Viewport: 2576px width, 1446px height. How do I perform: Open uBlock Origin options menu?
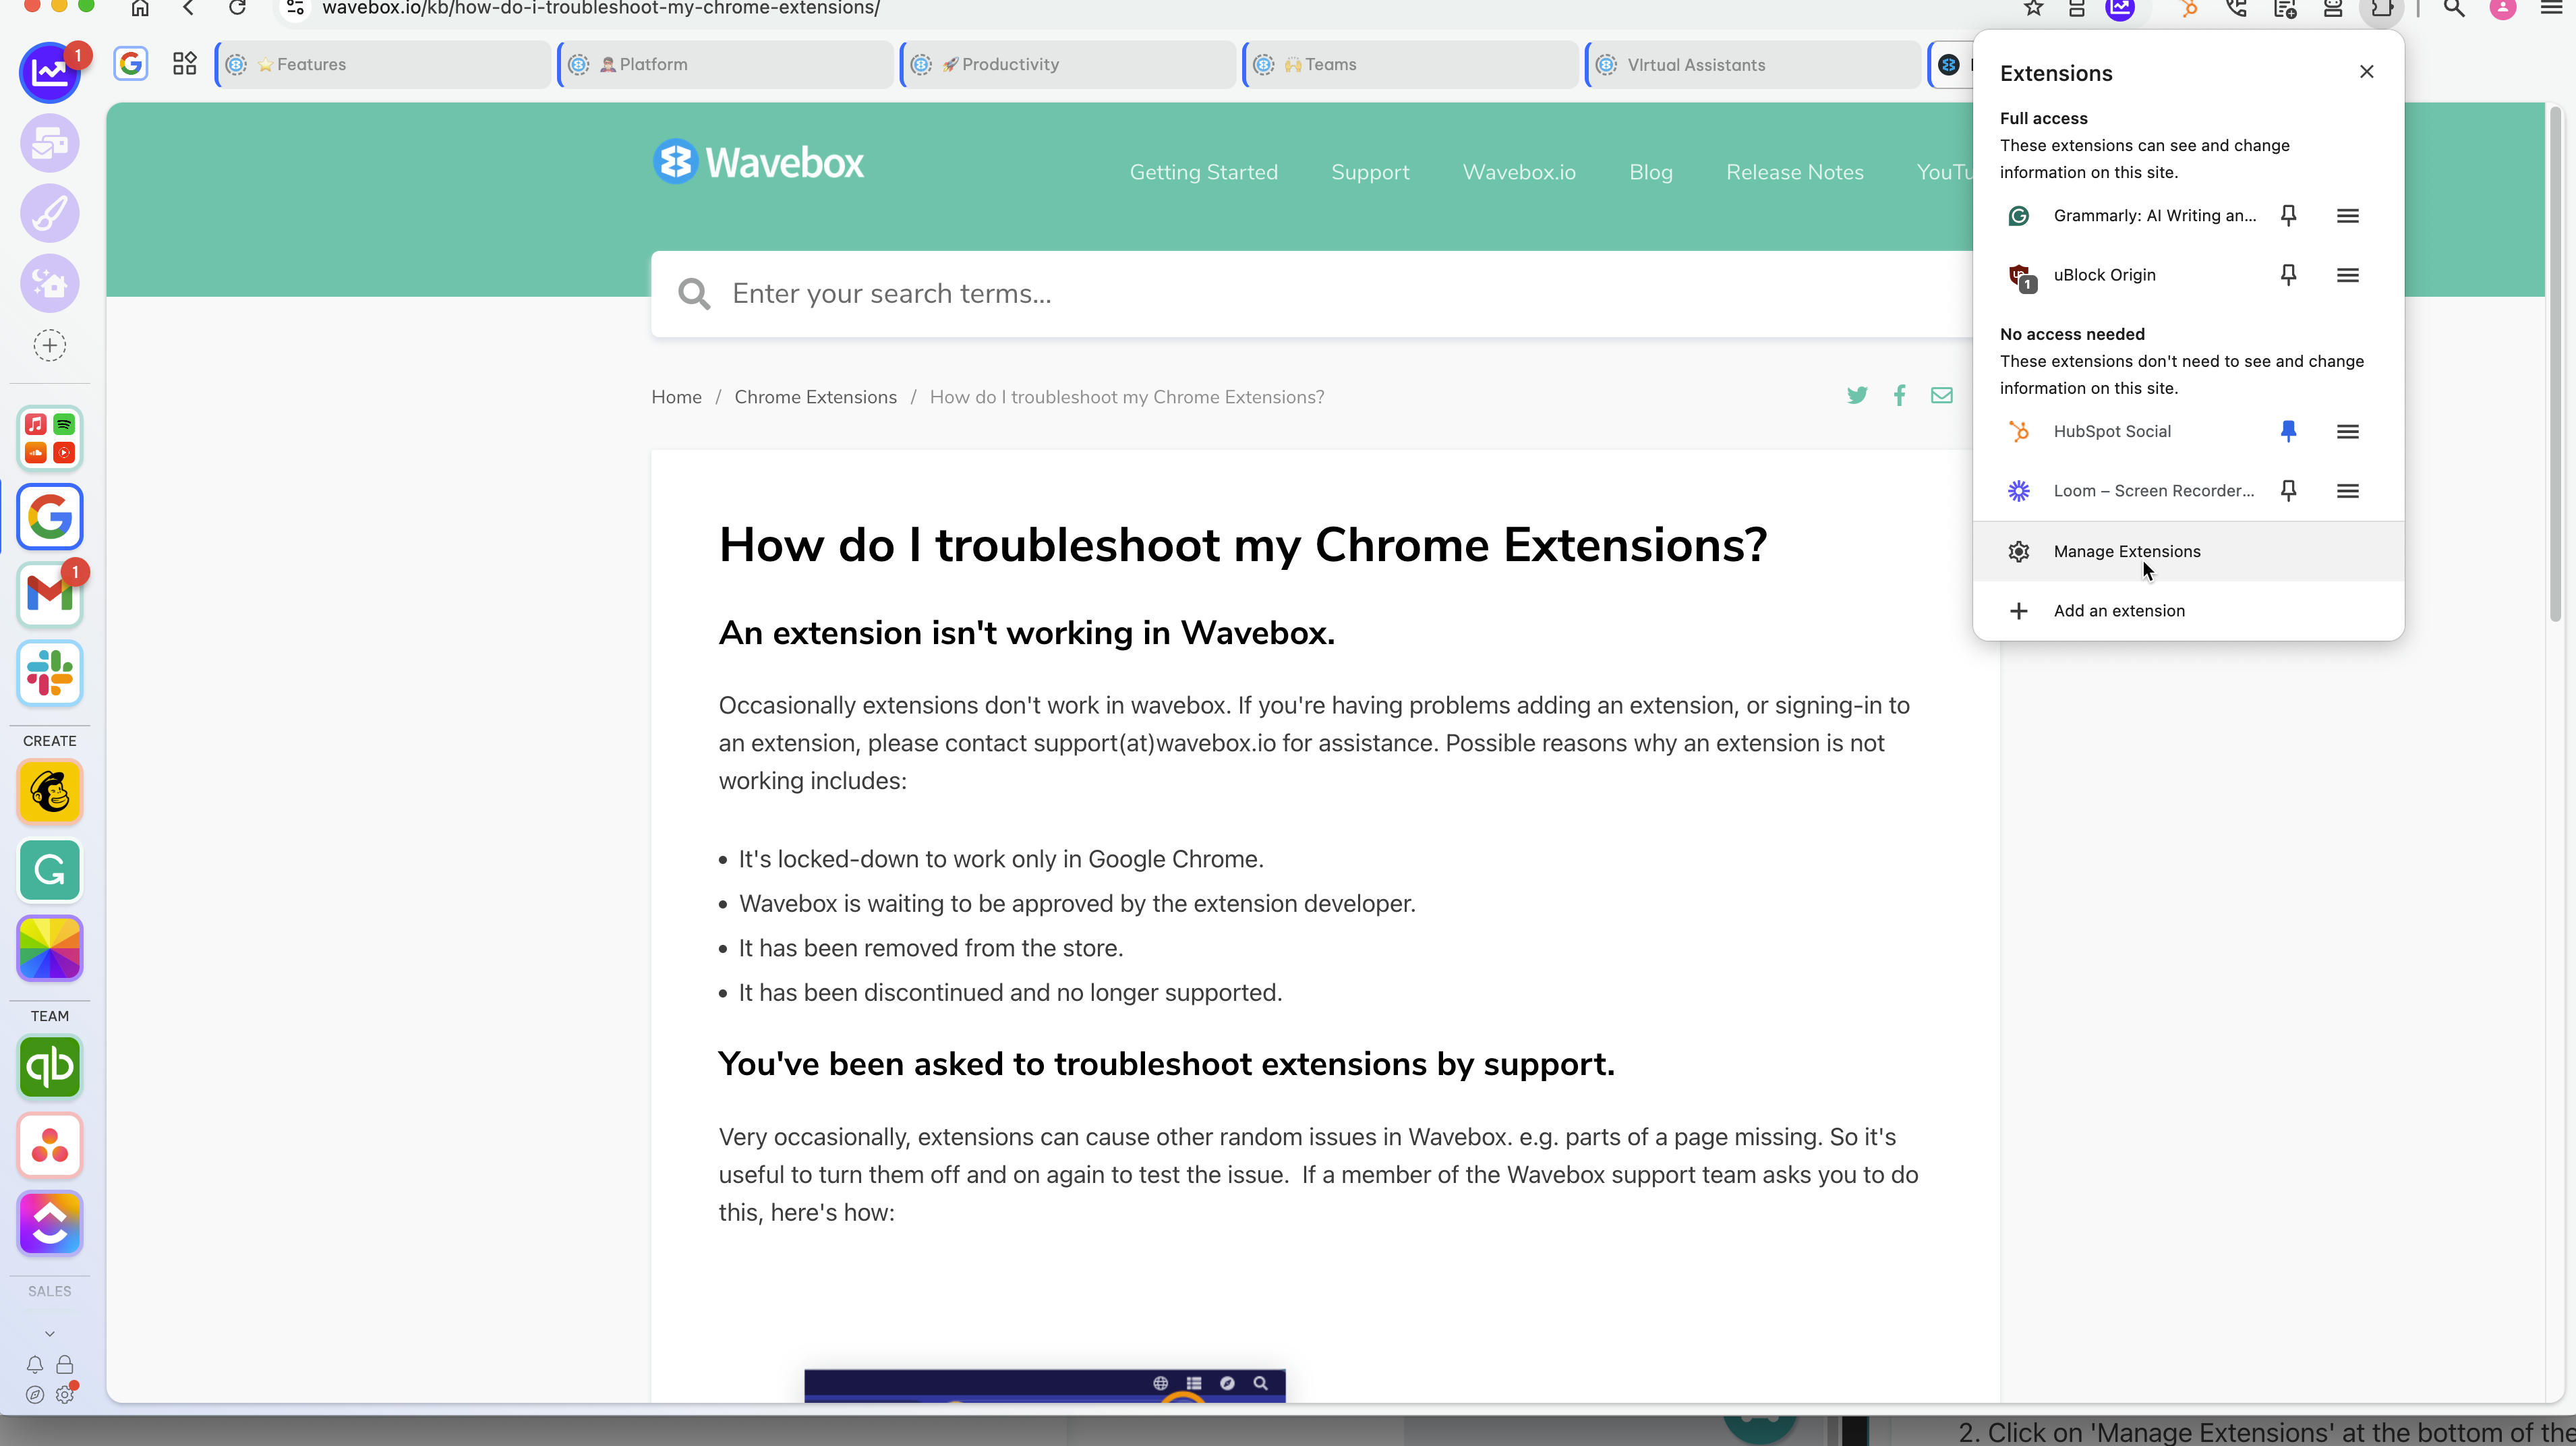(x=2348, y=274)
